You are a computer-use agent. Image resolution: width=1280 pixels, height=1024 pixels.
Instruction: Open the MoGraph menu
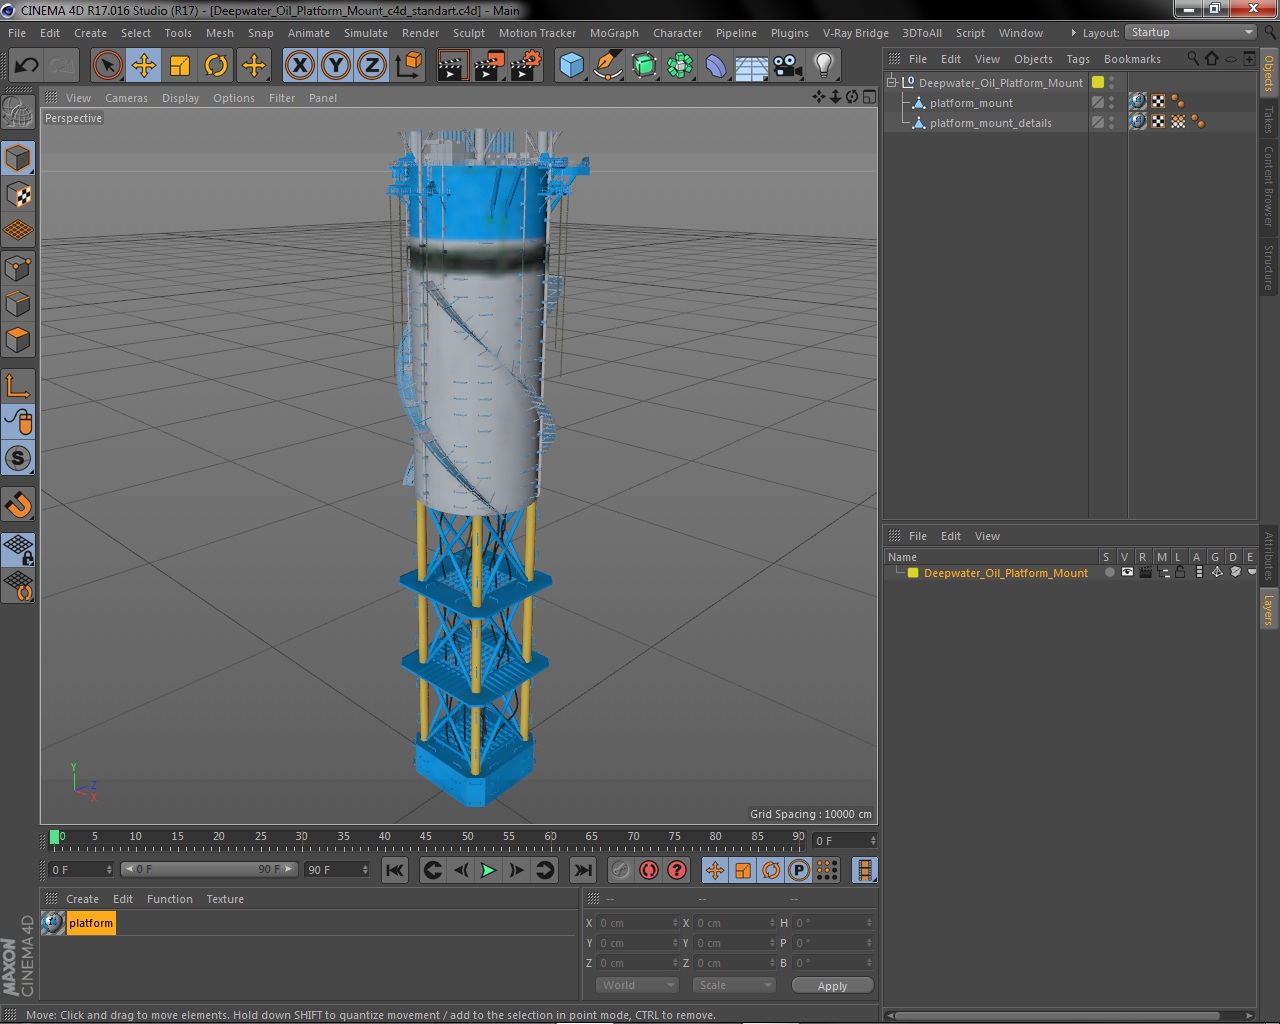pyautogui.click(x=614, y=33)
